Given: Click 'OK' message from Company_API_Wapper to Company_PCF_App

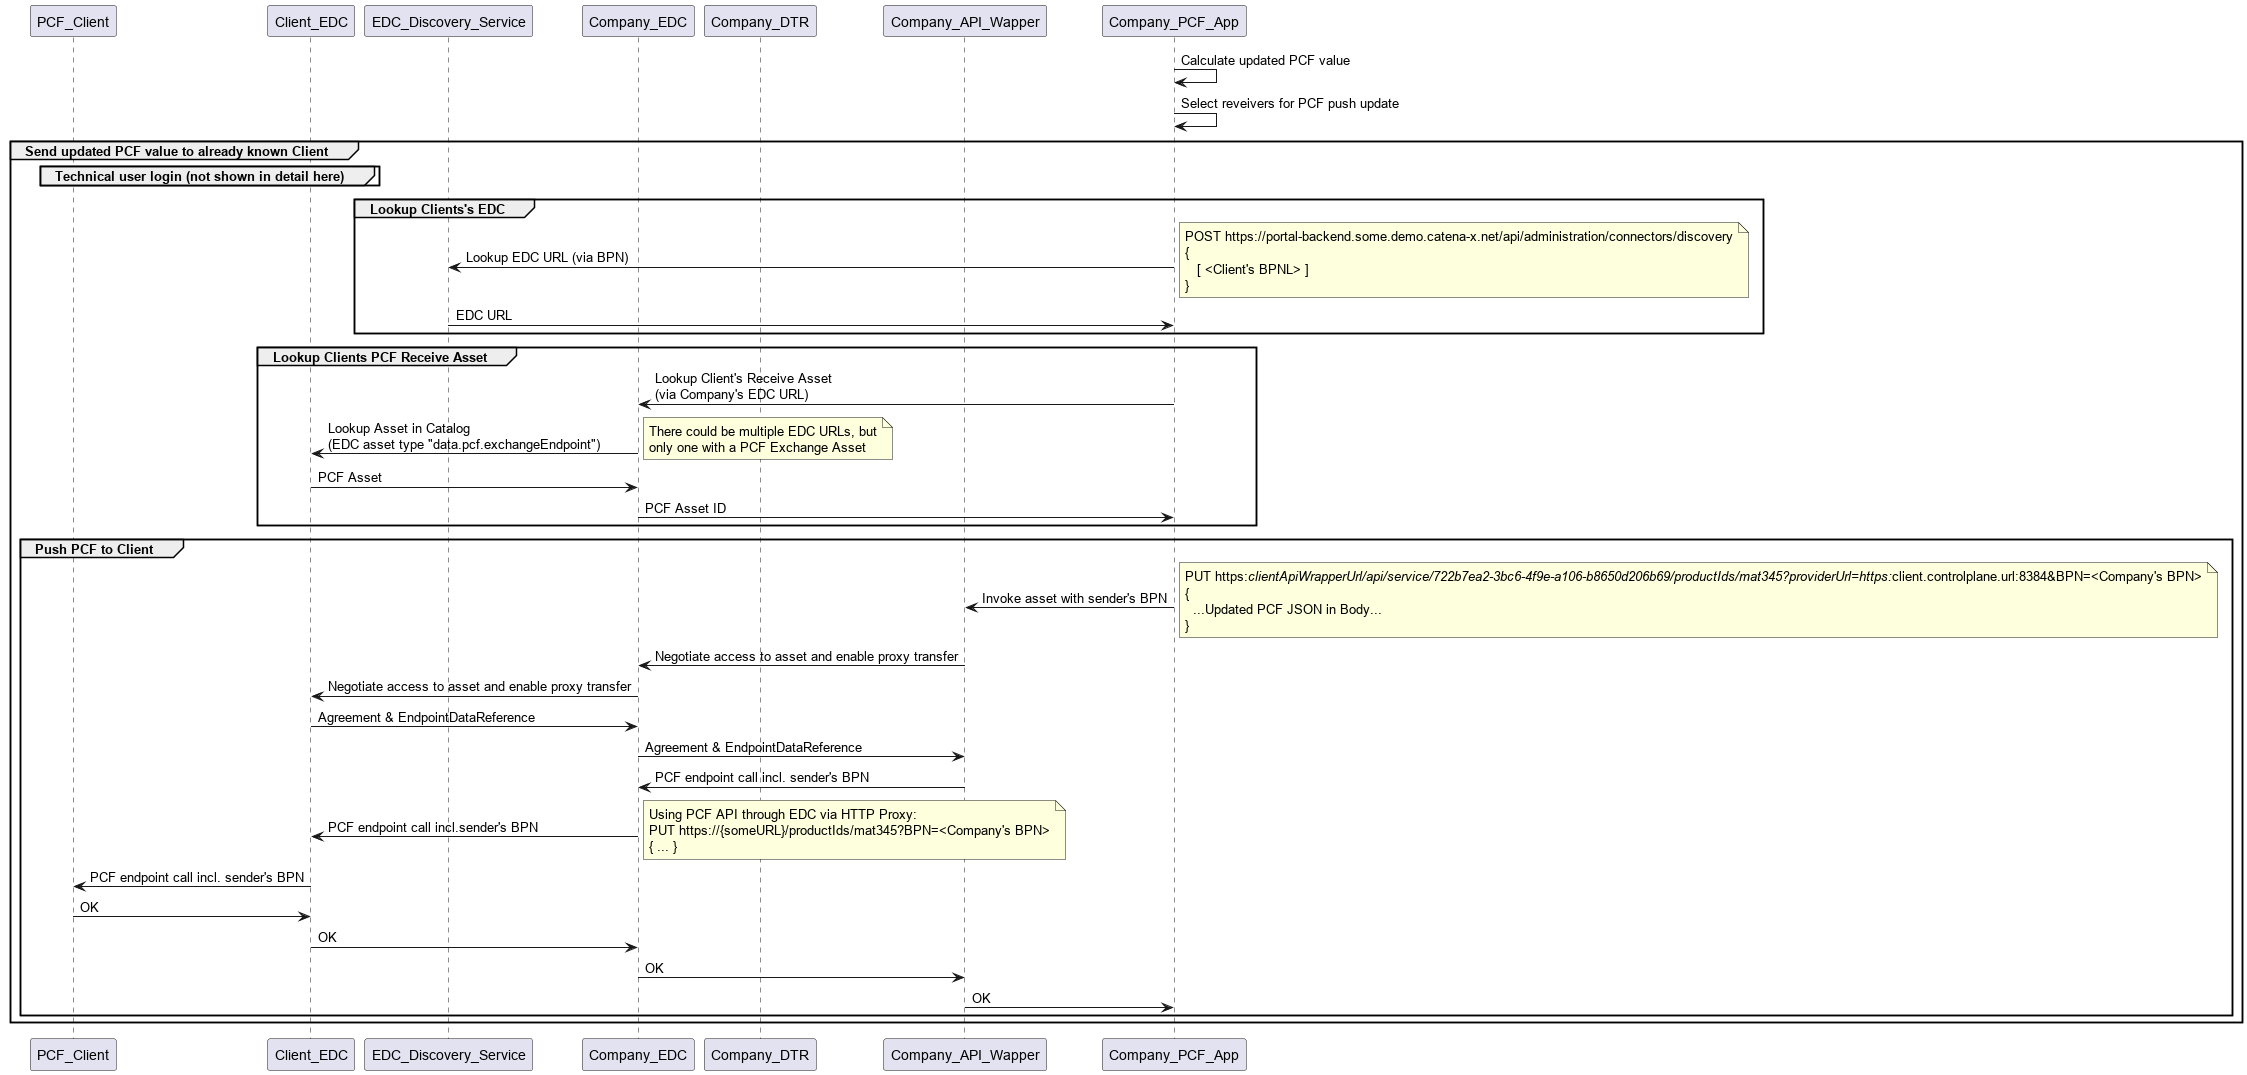Looking at the screenshot, I should [x=981, y=999].
